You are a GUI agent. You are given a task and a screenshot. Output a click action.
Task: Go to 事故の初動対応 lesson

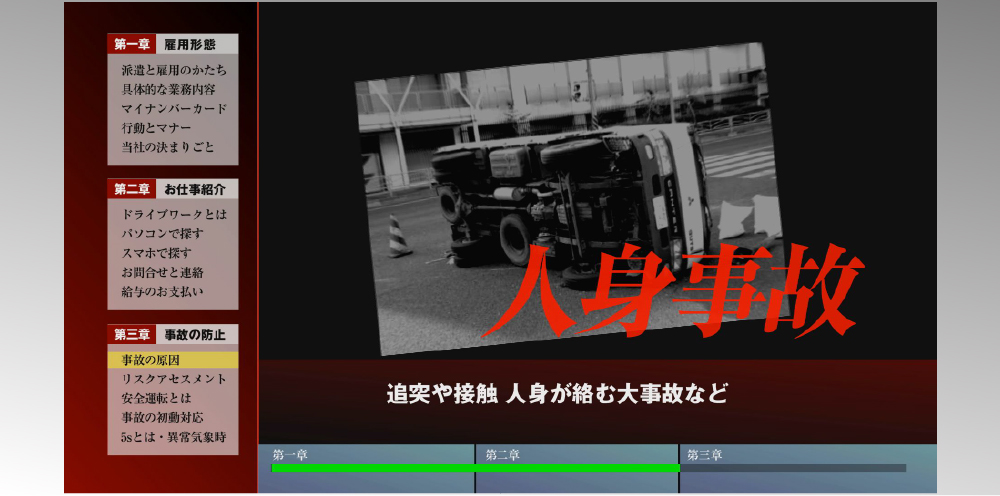(x=162, y=418)
